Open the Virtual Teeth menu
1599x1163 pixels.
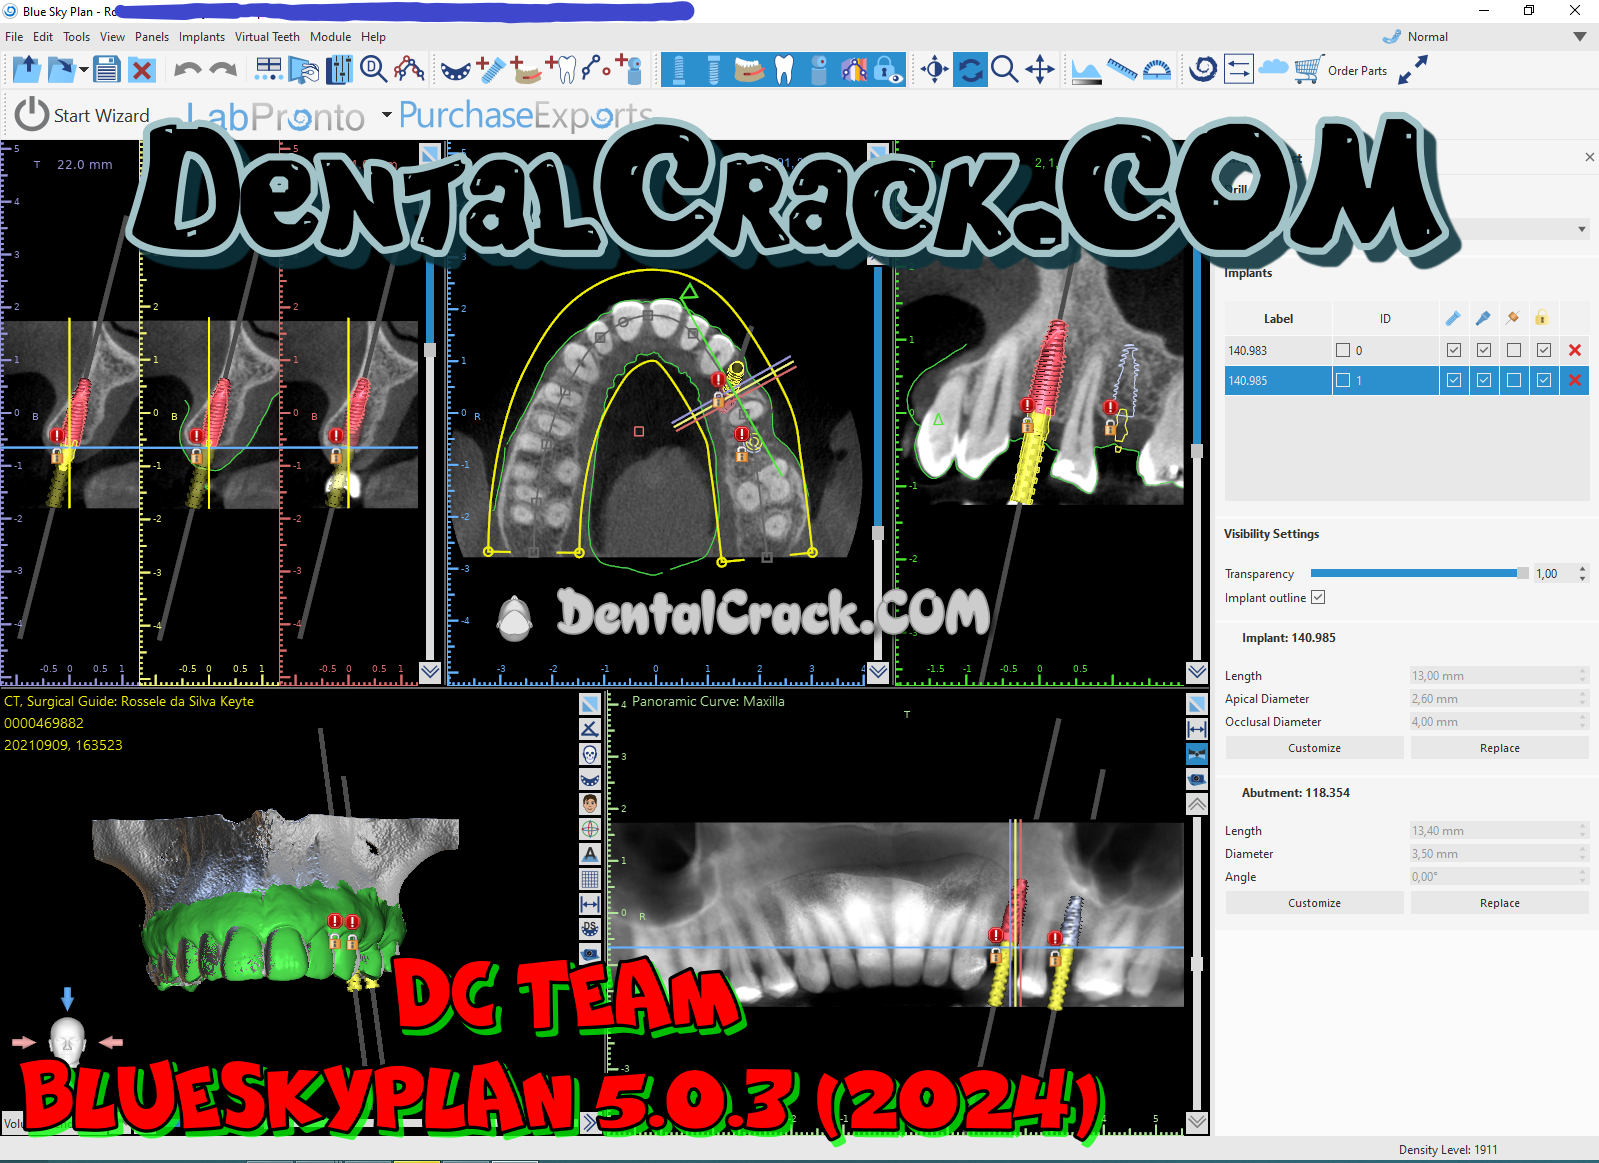[267, 37]
